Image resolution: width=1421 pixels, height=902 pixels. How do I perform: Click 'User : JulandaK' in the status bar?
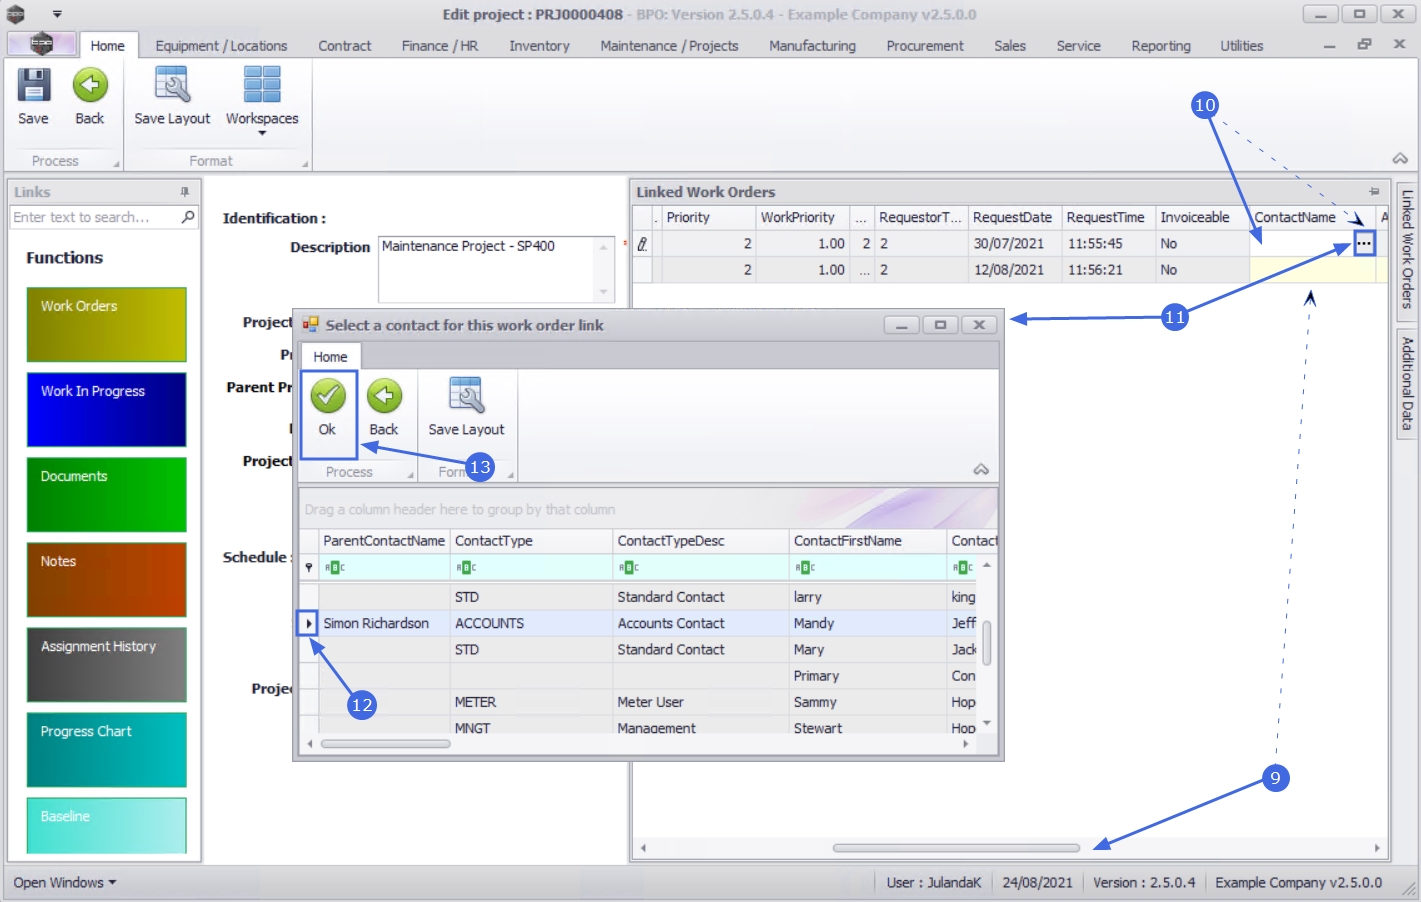(x=934, y=882)
